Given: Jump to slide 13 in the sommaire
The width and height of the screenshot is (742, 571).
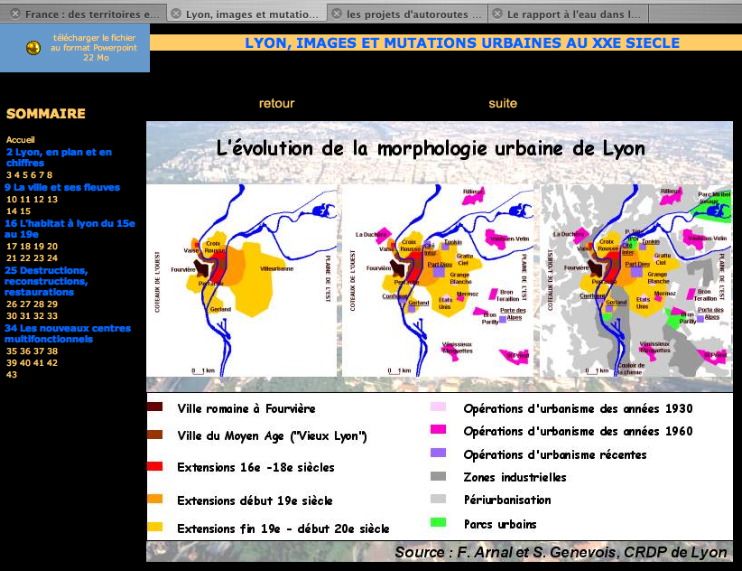Looking at the screenshot, I should tap(52, 199).
